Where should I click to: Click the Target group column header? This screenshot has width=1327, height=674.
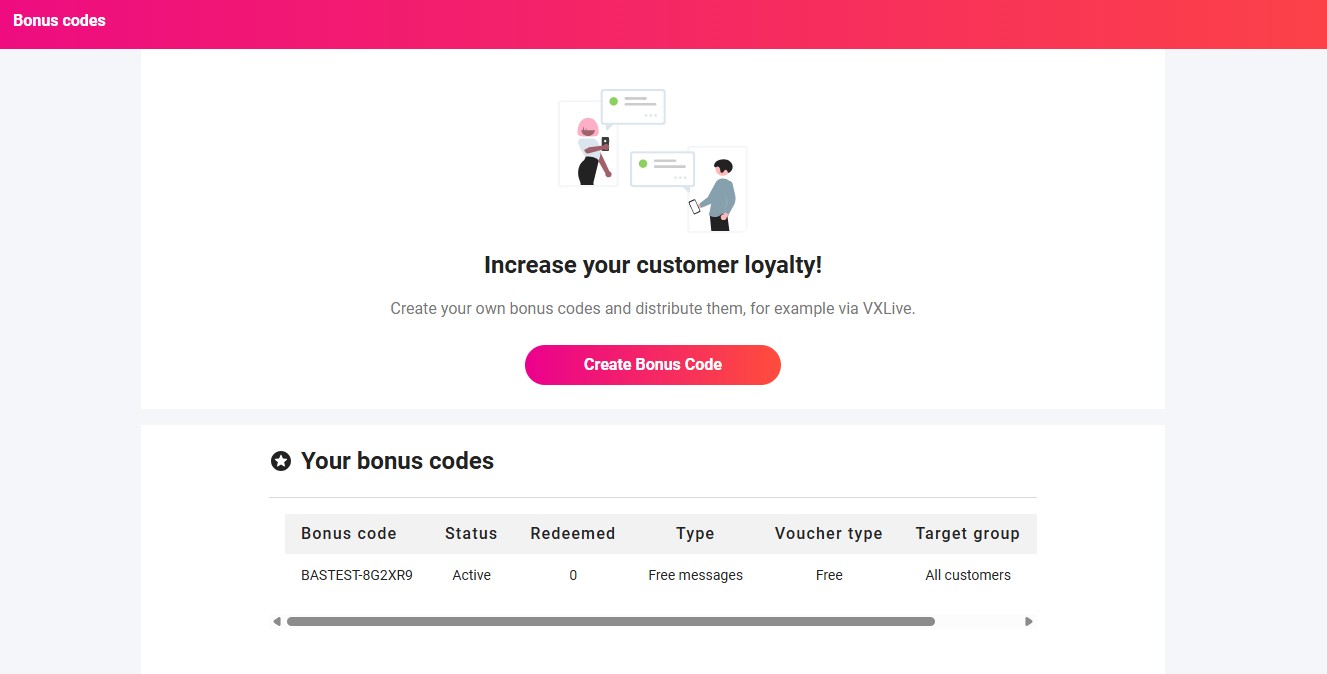click(967, 534)
